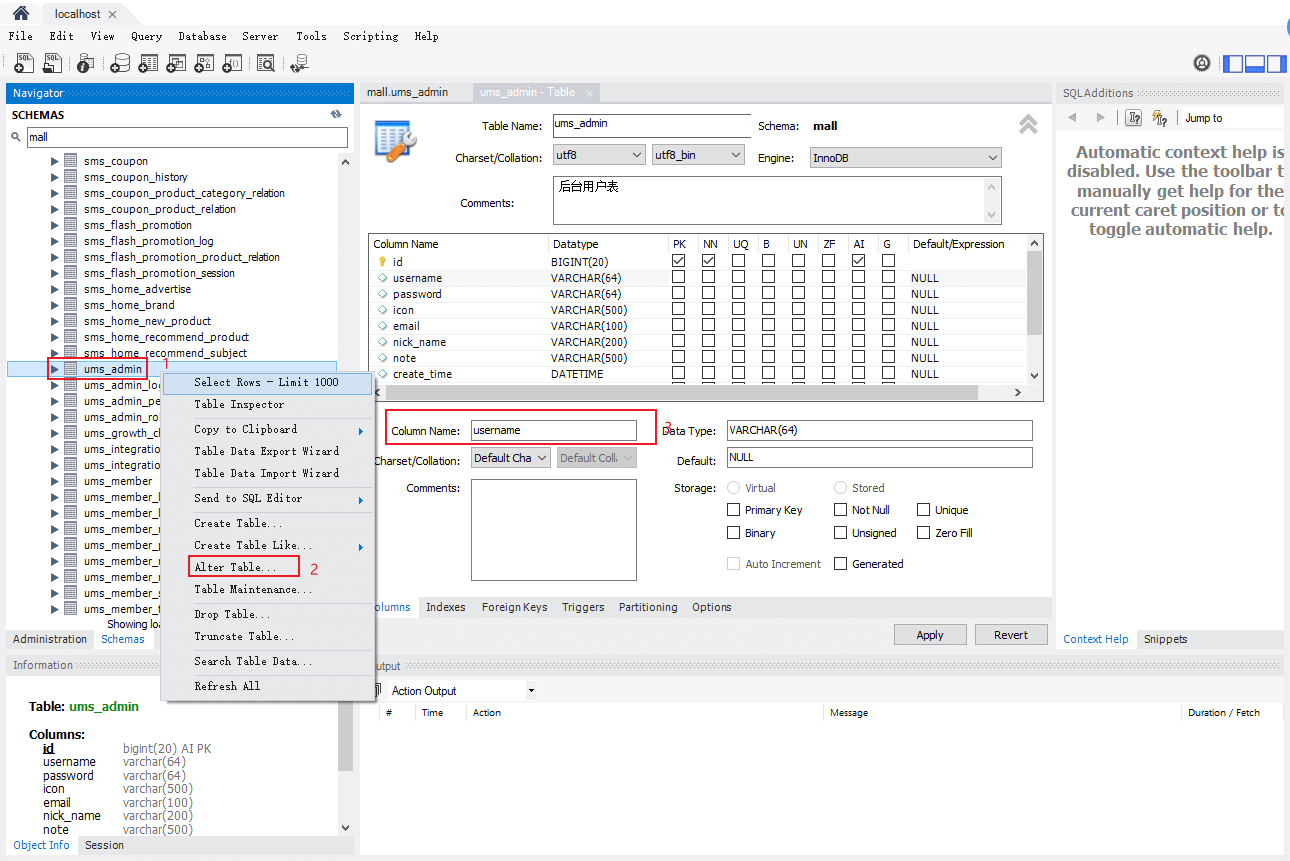Toggle AI checkbox for id column
The width and height of the screenshot is (1290, 861).
858,261
